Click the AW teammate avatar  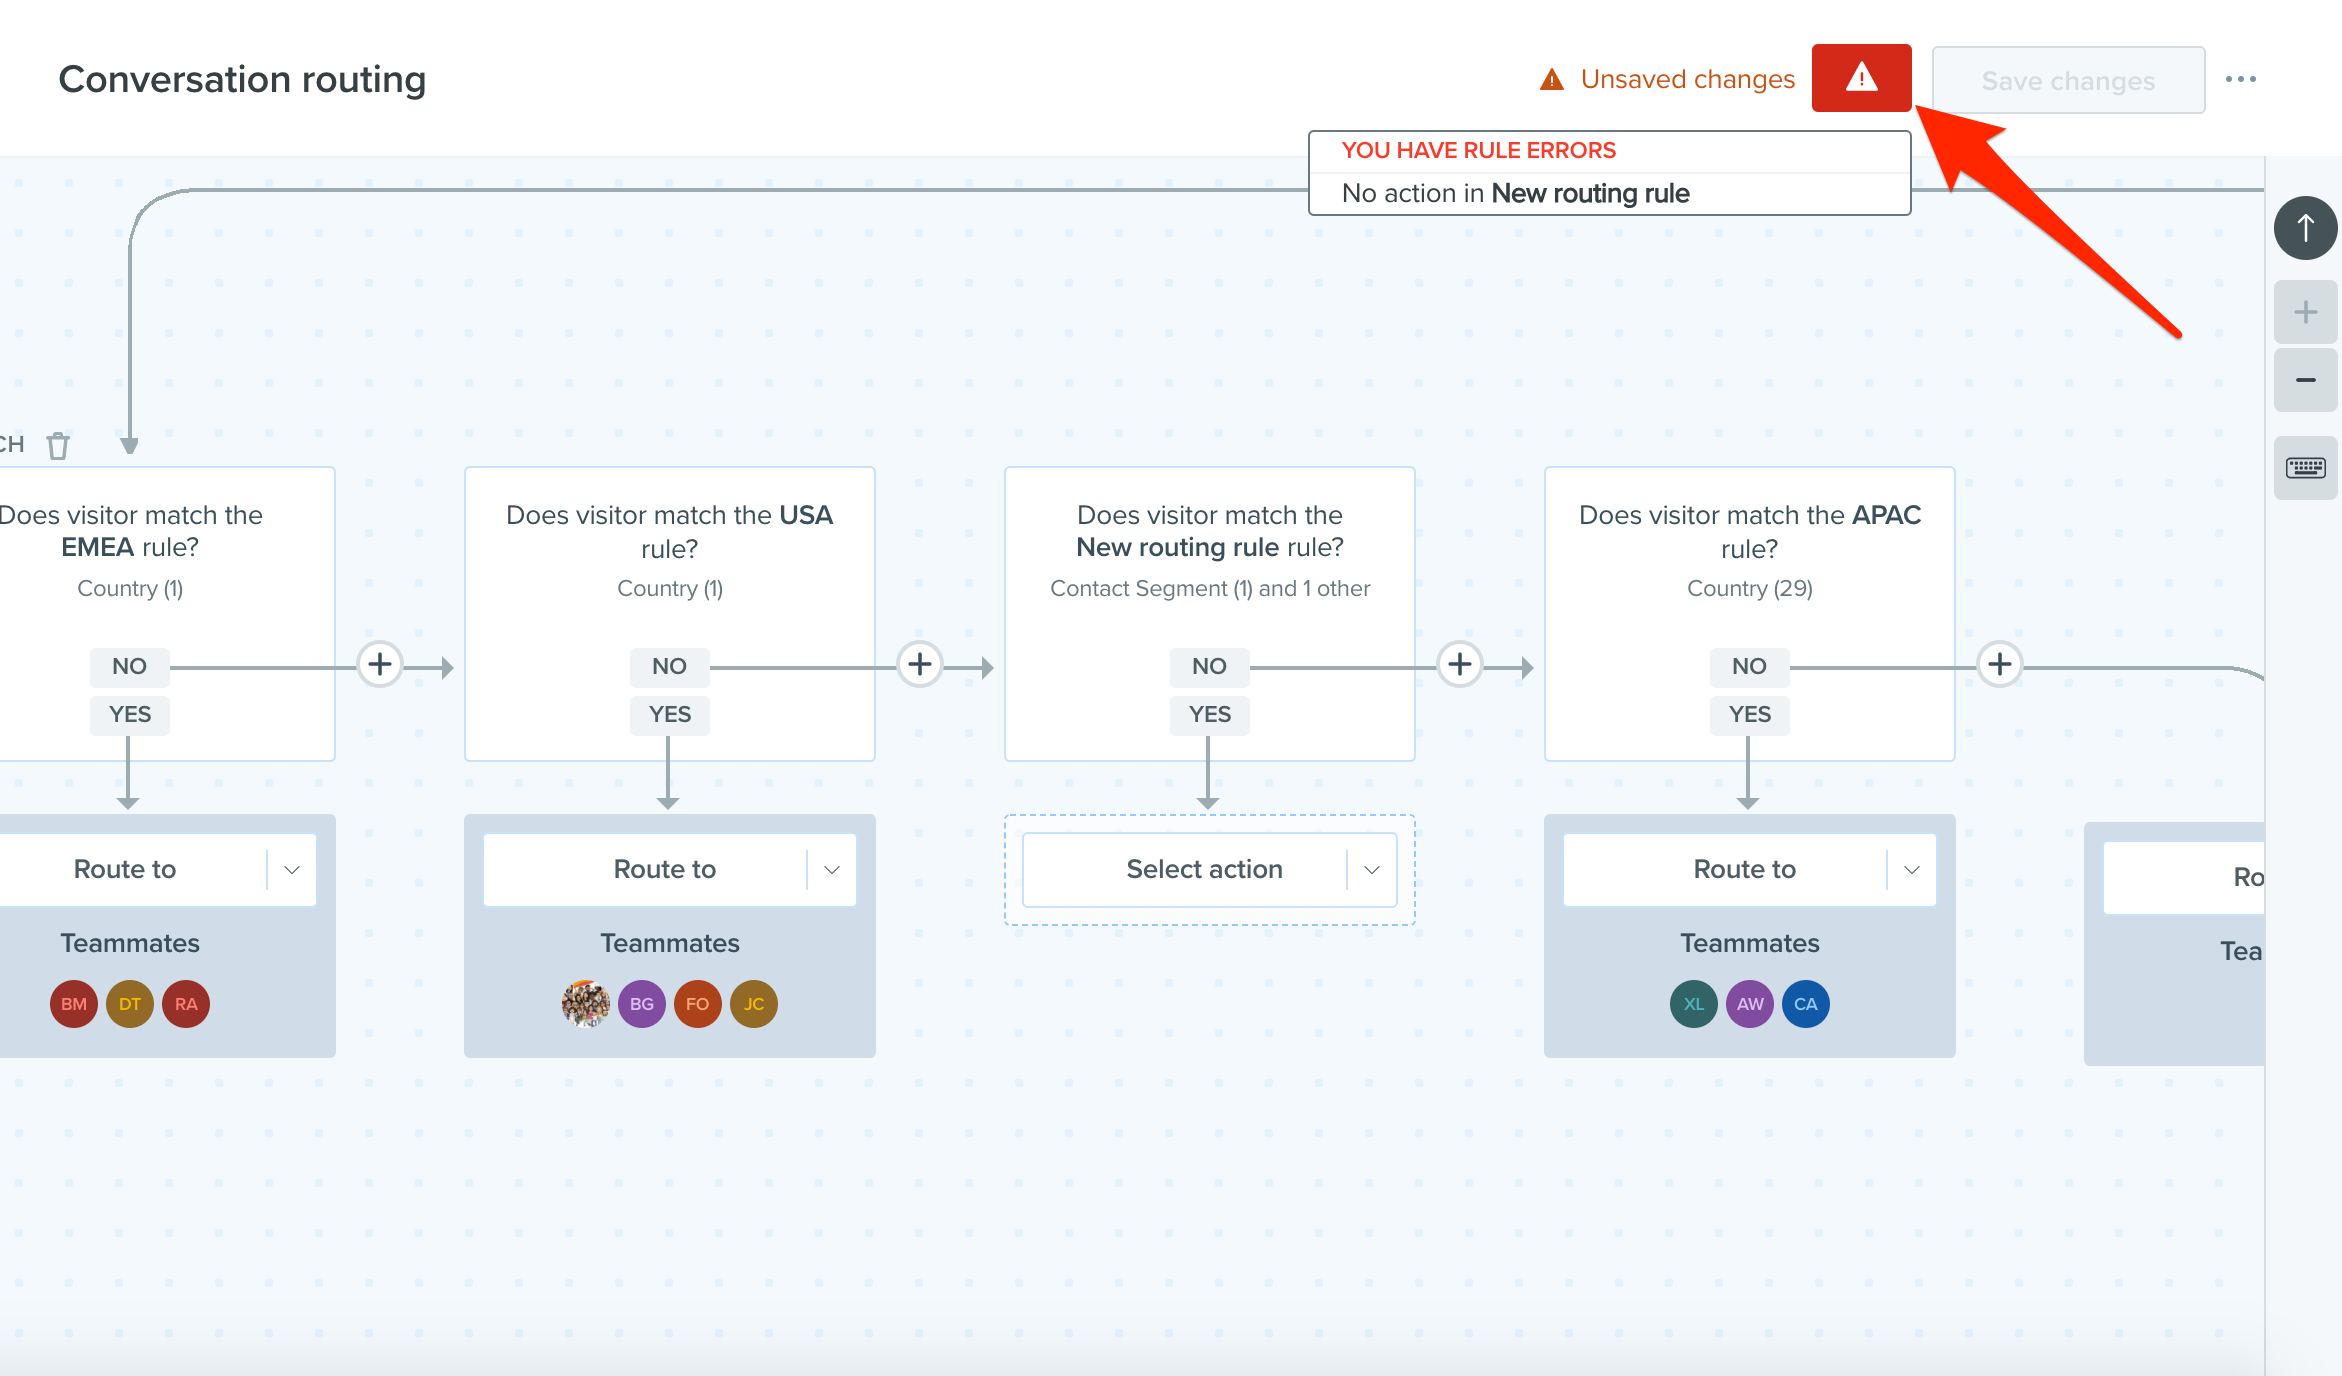pos(1750,1004)
